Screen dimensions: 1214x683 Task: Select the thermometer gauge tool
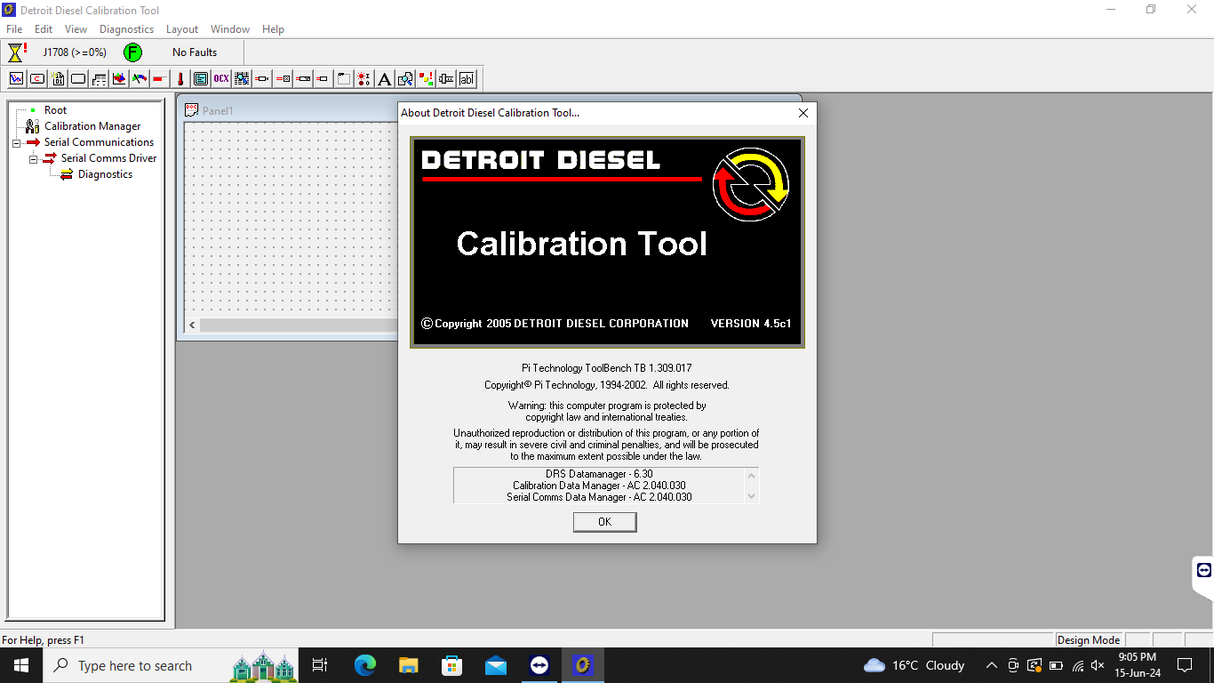[180, 78]
